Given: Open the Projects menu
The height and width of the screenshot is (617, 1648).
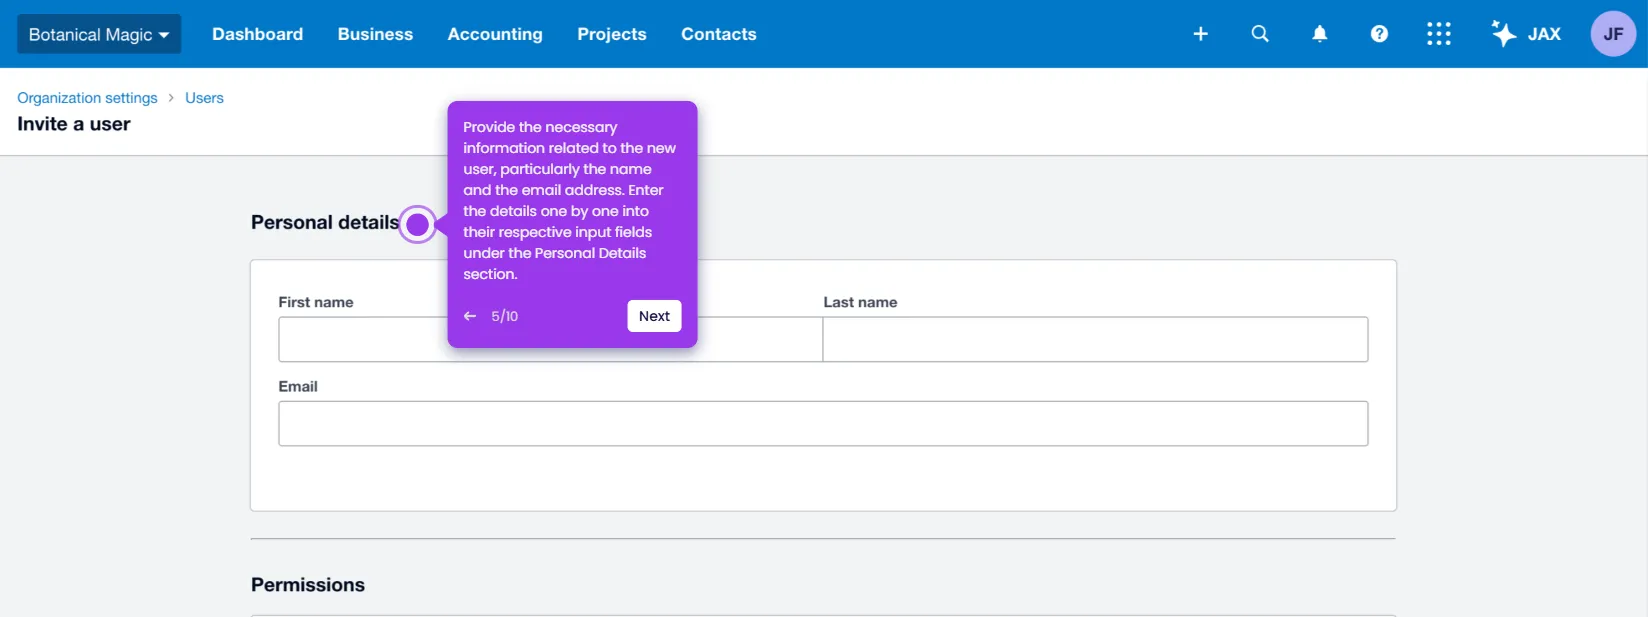Looking at the screenshot, I should [612, 34].
